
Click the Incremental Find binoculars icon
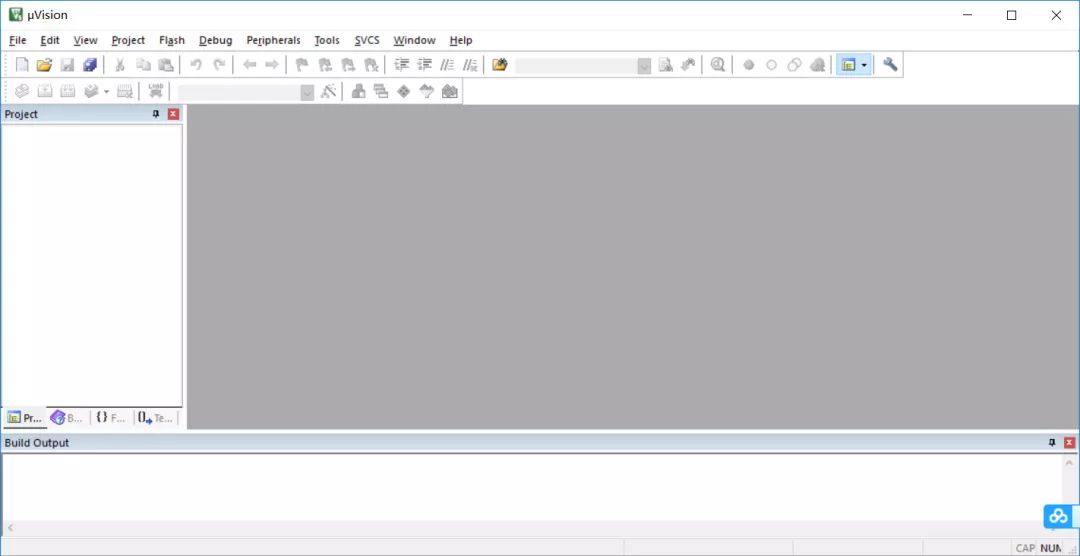coord(687,65)
